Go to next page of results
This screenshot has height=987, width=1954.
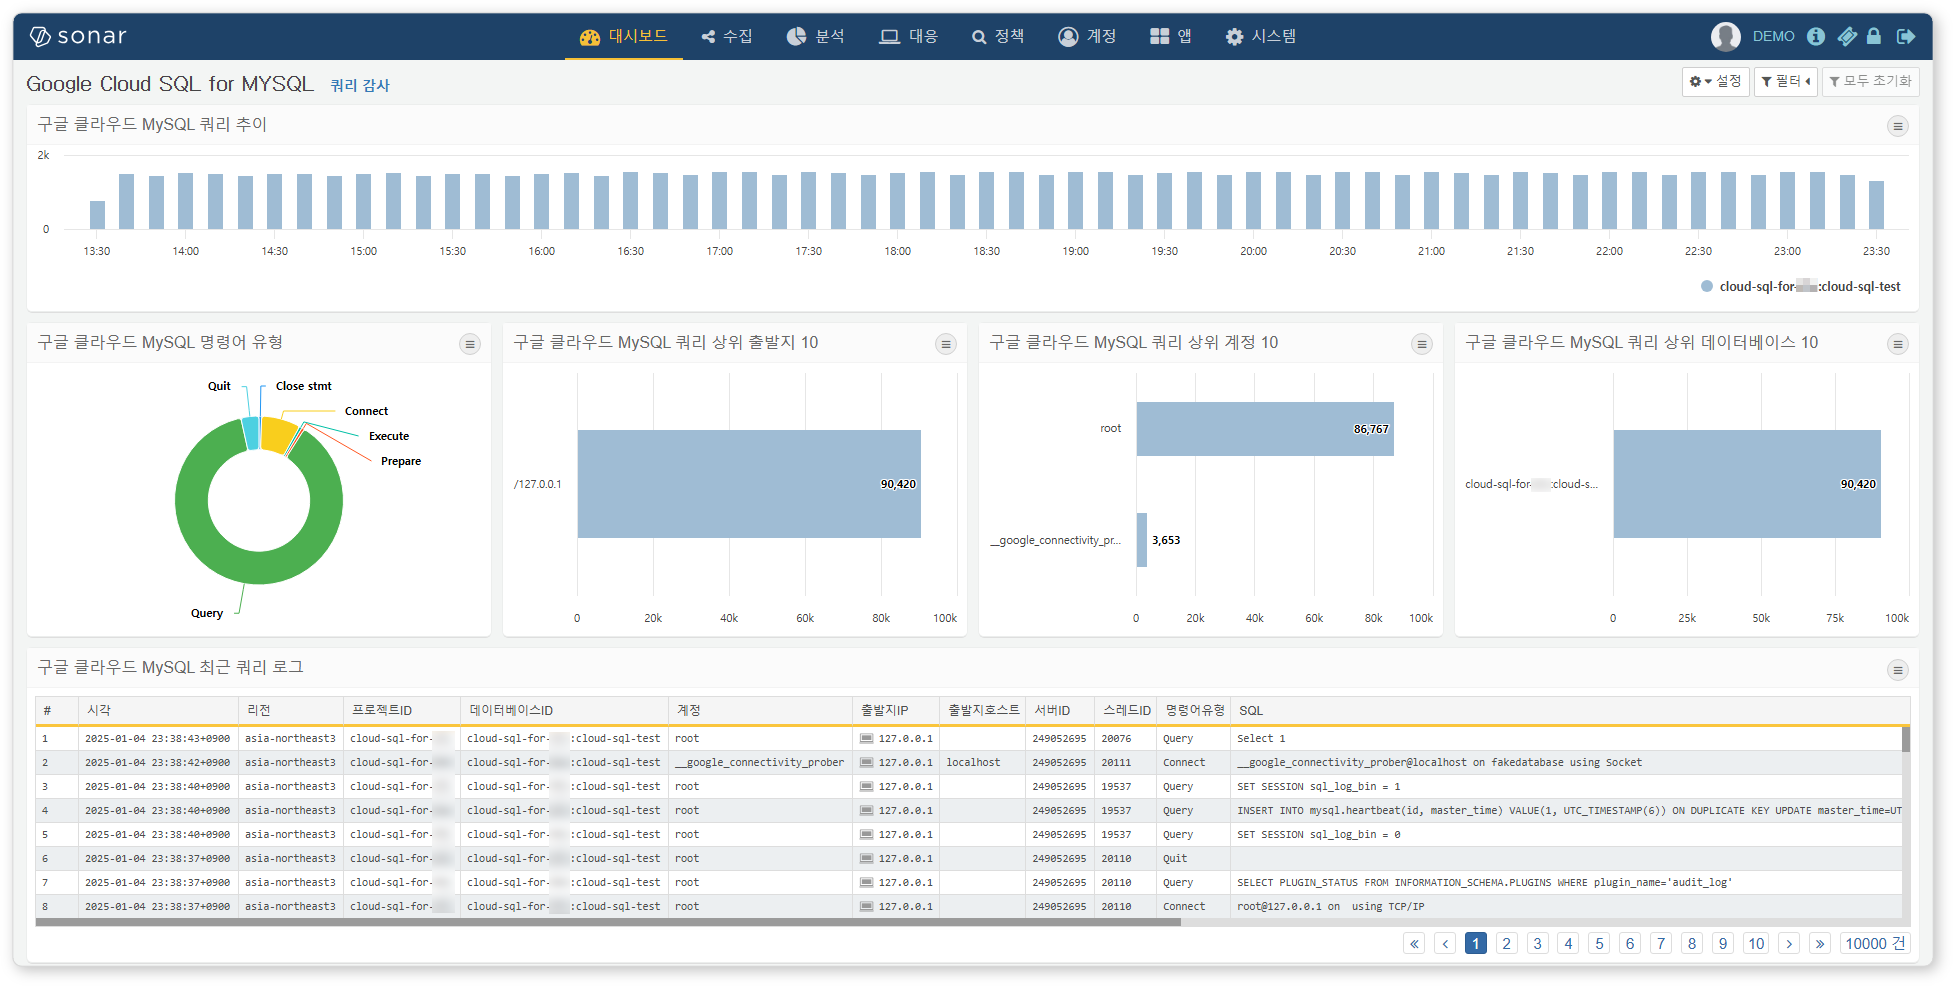(1789, 944)
